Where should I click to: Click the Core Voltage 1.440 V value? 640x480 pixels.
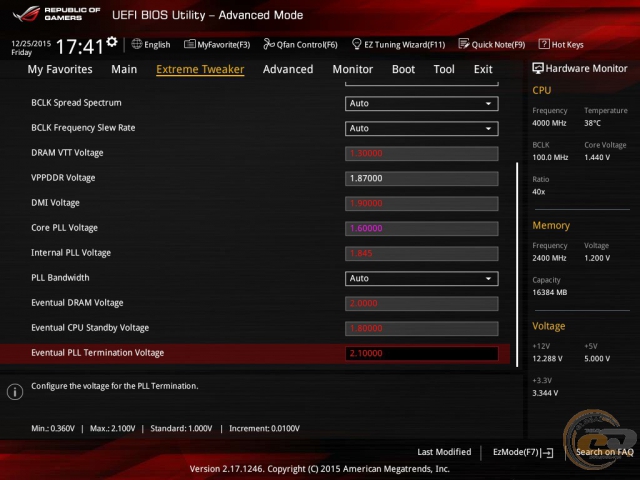pos(597,157)
